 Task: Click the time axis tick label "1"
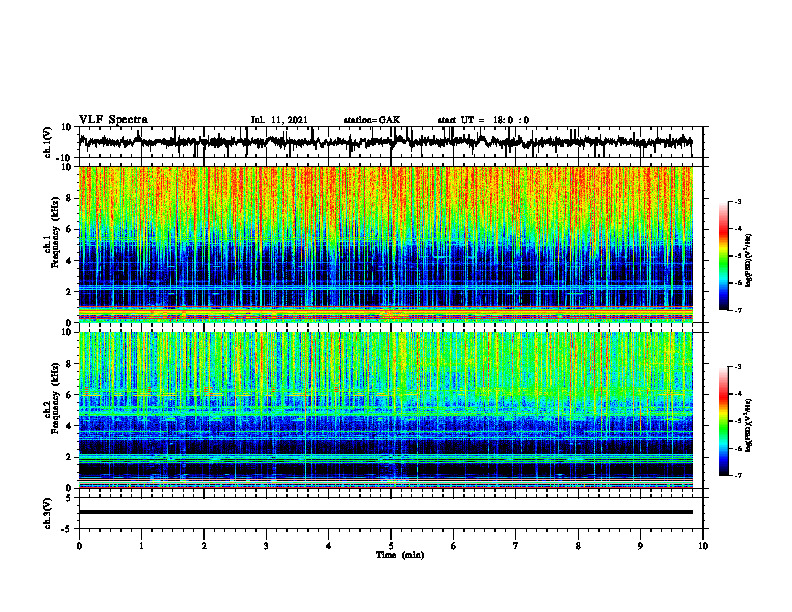pyautogui.click(x=141, y=546)
